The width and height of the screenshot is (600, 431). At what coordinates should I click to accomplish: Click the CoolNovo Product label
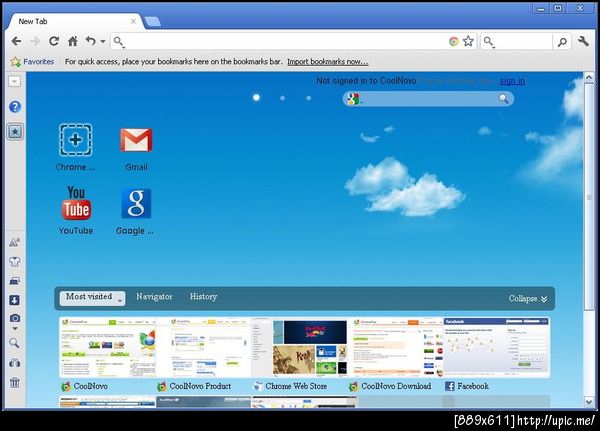pos(200,386)
